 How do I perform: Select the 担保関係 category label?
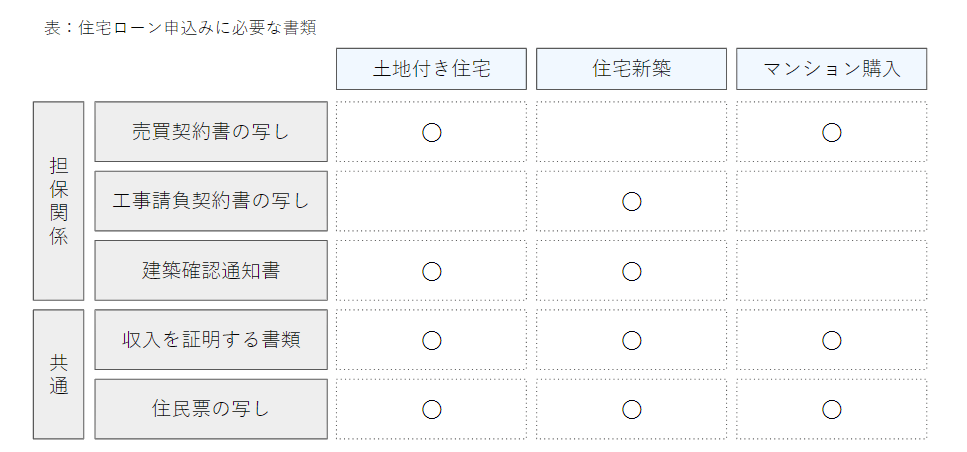(58, 201)
